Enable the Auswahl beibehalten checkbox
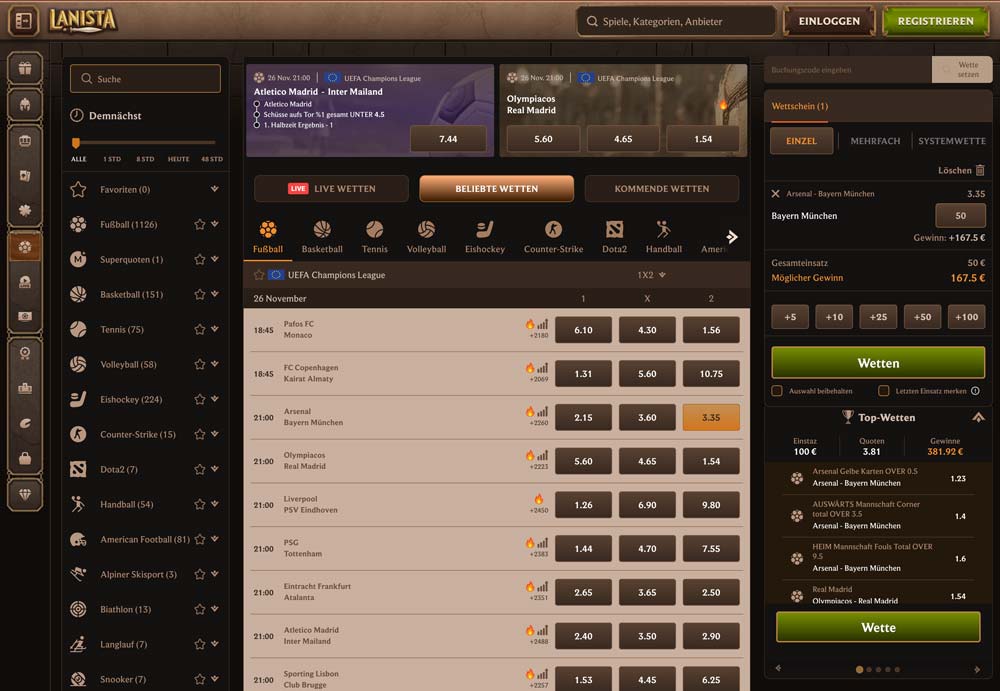Screen dimensions: 1000x691 pos(777,391)
